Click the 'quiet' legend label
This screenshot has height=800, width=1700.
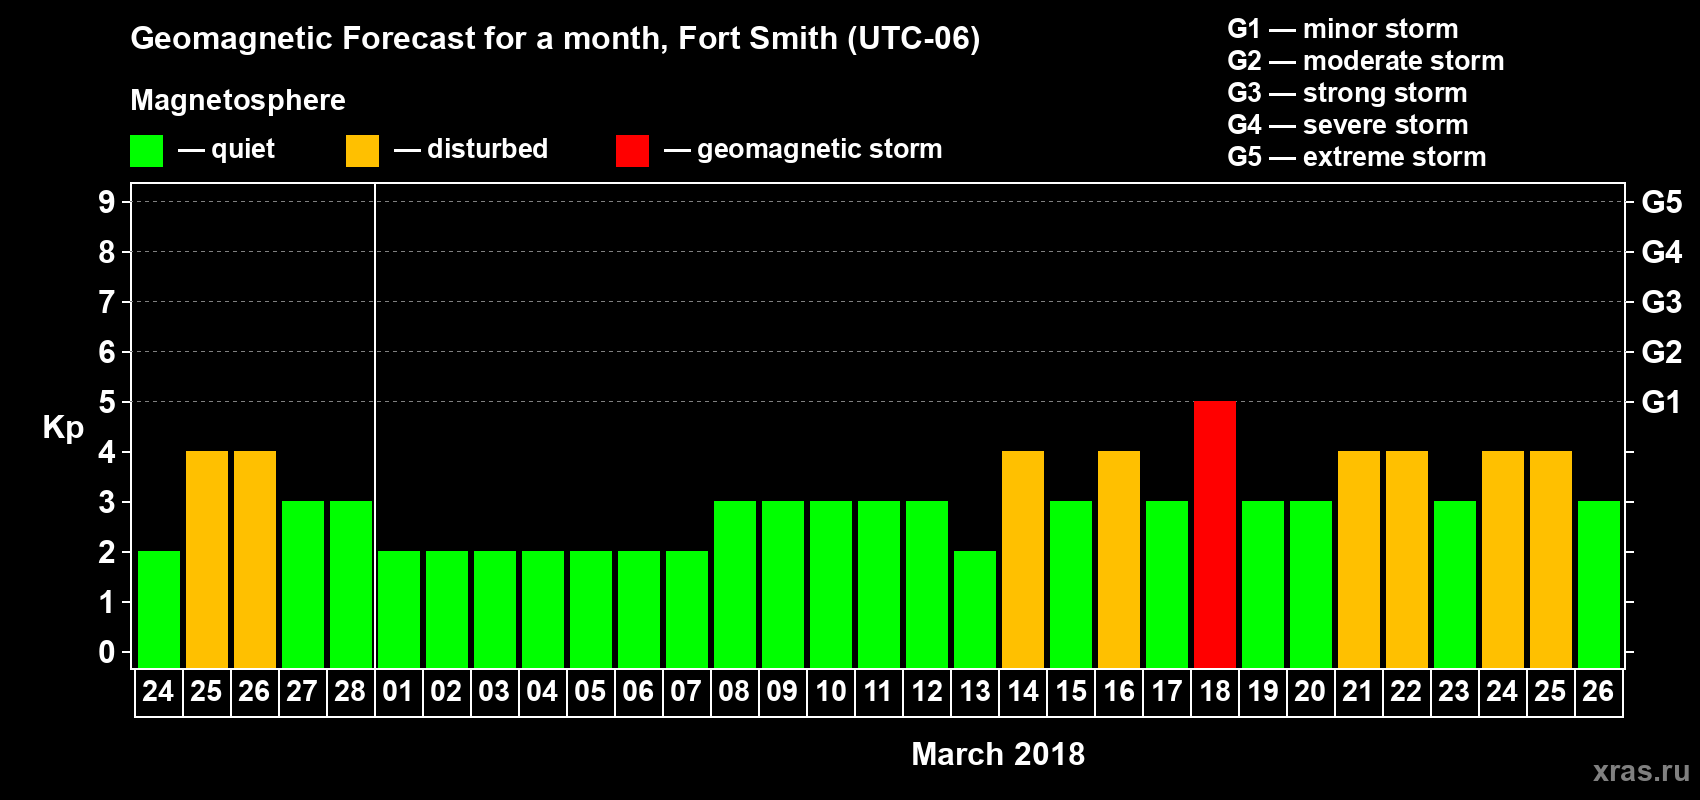[x=243, y=149]
